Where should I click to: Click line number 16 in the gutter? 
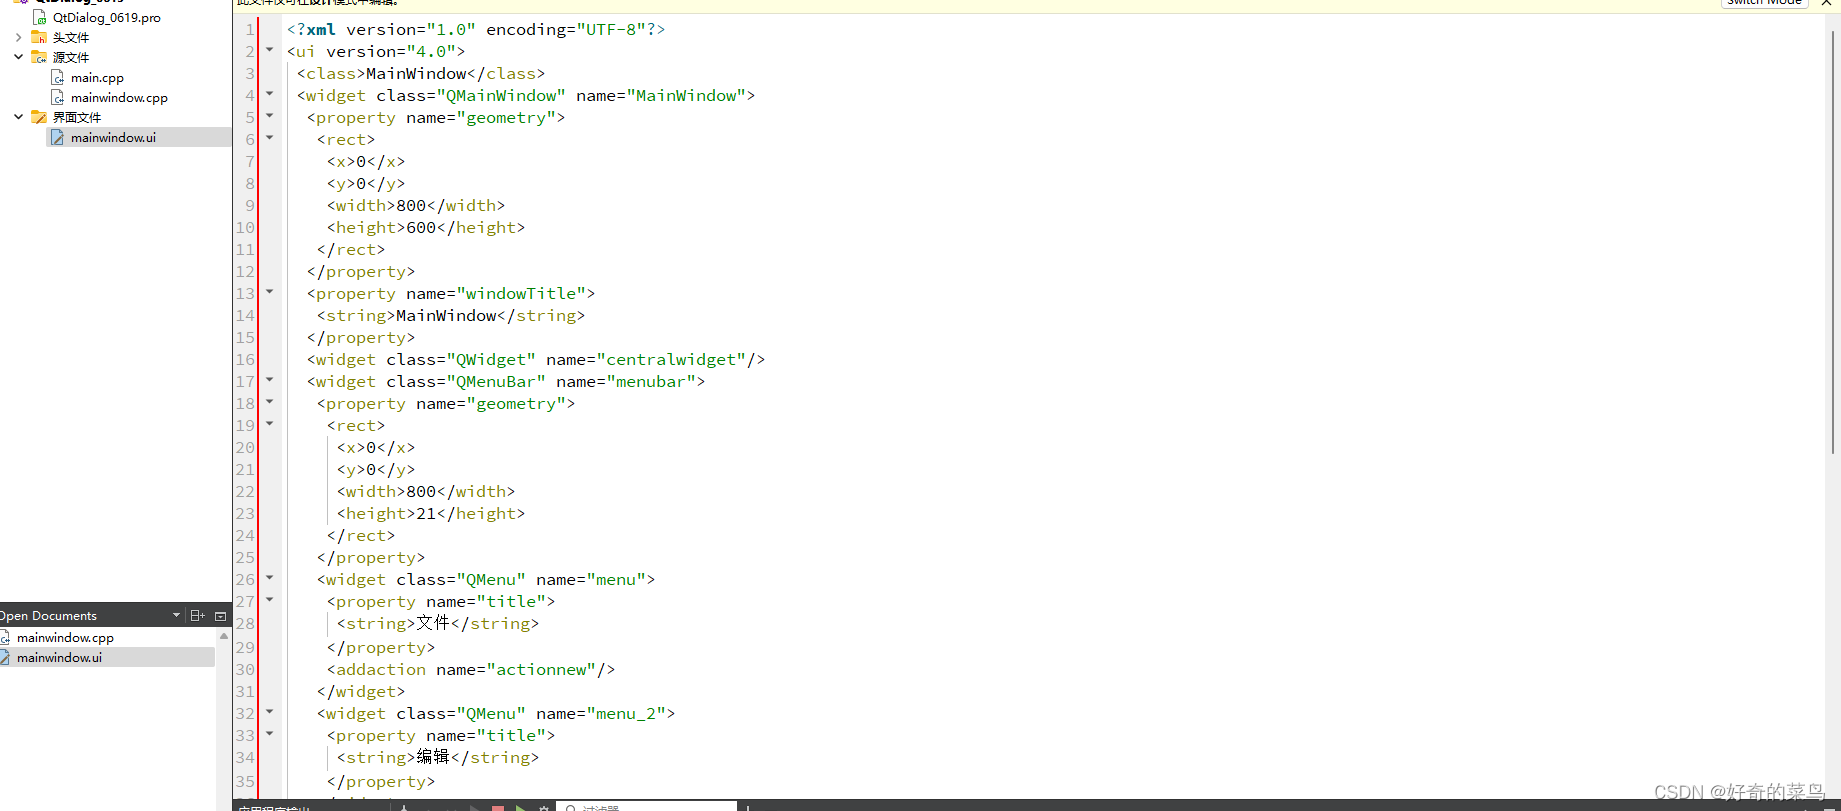[245, 359]
